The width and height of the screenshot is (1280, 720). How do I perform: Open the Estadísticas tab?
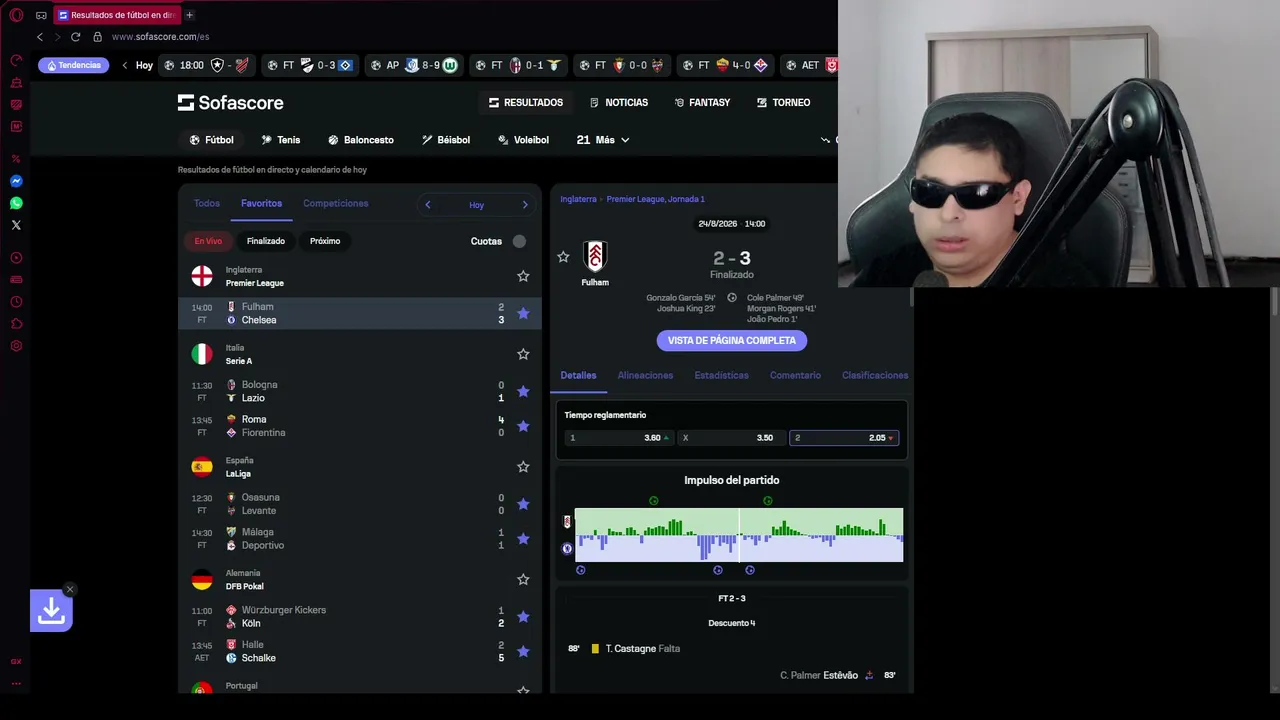click(721, 375)
